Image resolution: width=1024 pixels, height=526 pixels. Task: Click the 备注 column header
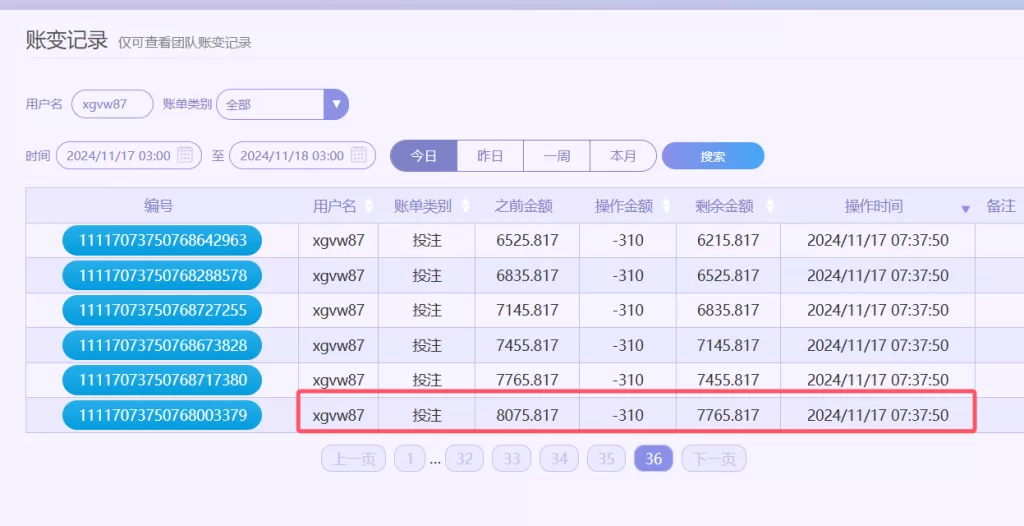pos(1000,206)
